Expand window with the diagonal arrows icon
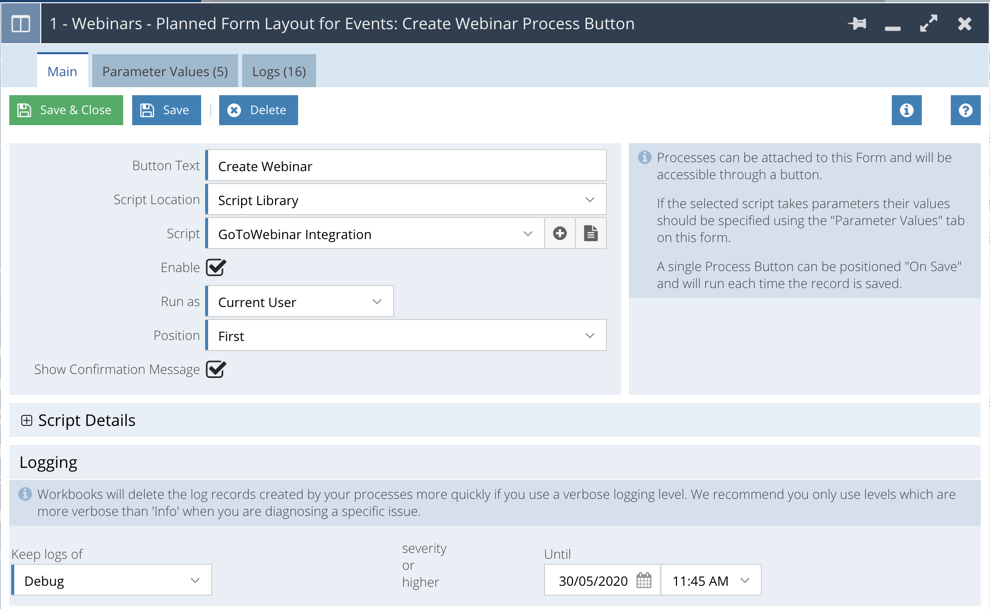Viewport: 990px width, 609px height. tap(929, 23)
